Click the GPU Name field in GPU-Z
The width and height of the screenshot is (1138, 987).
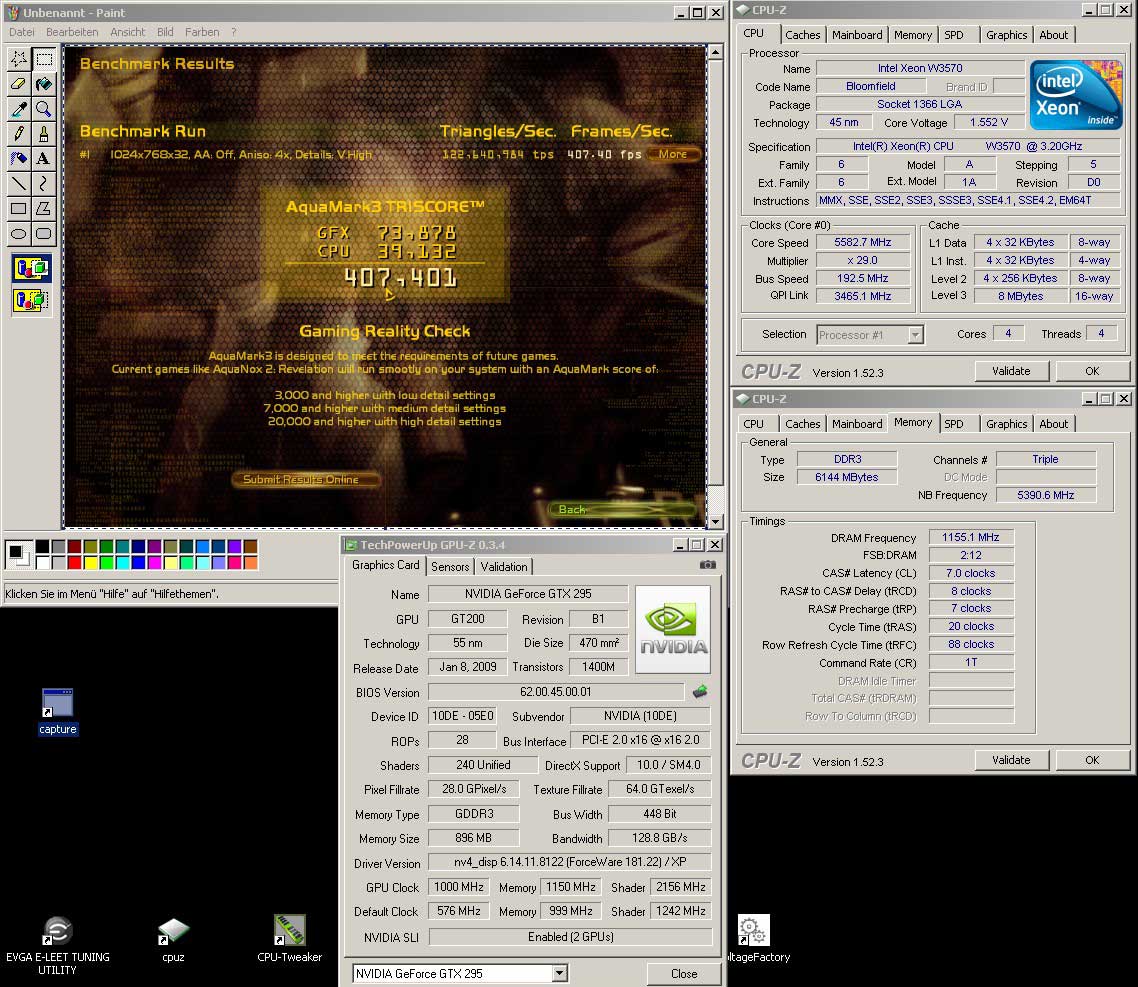tap(528, 594)
